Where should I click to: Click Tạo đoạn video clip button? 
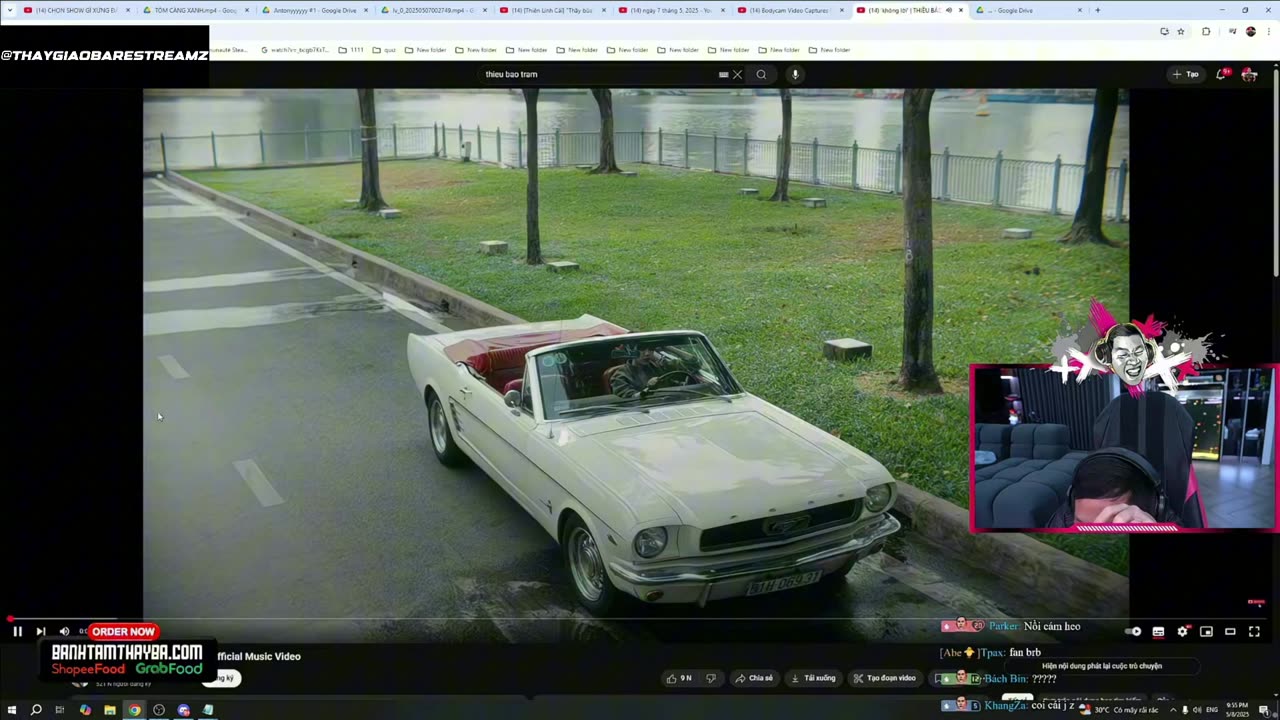point(885,678)
